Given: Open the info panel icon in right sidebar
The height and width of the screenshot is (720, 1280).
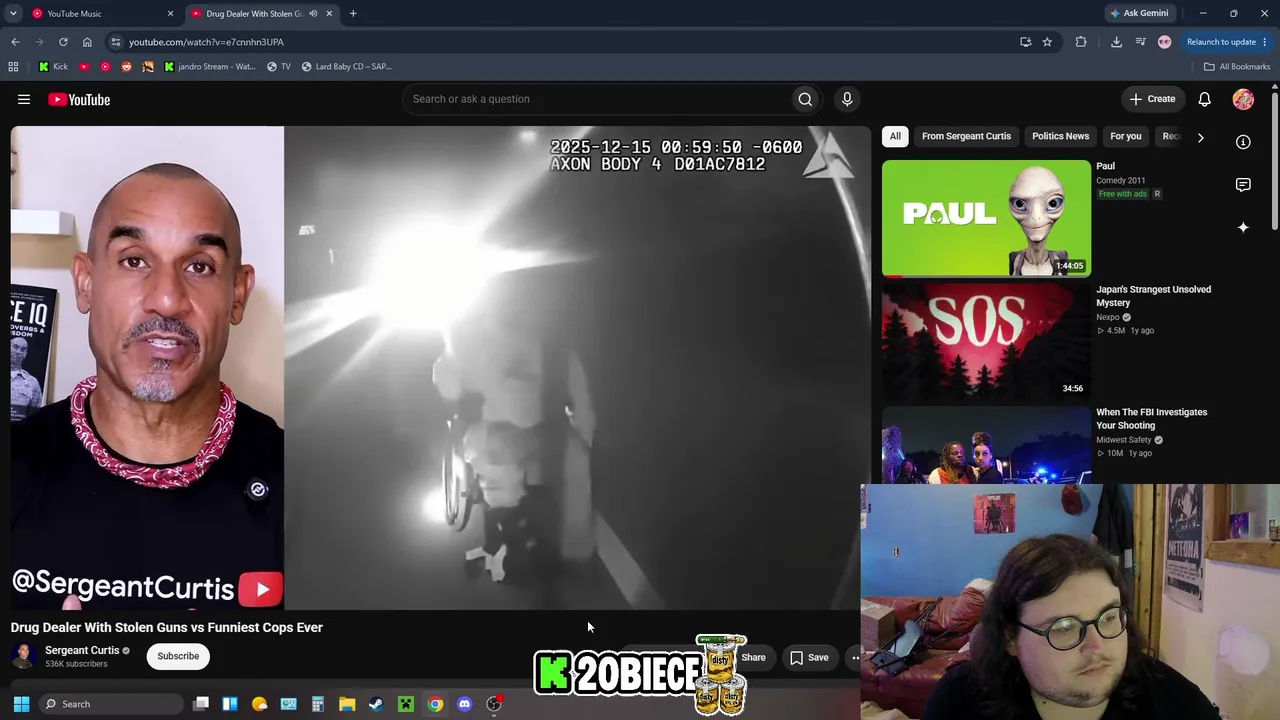Looking at the screenshot, I should click(1243, 142).
